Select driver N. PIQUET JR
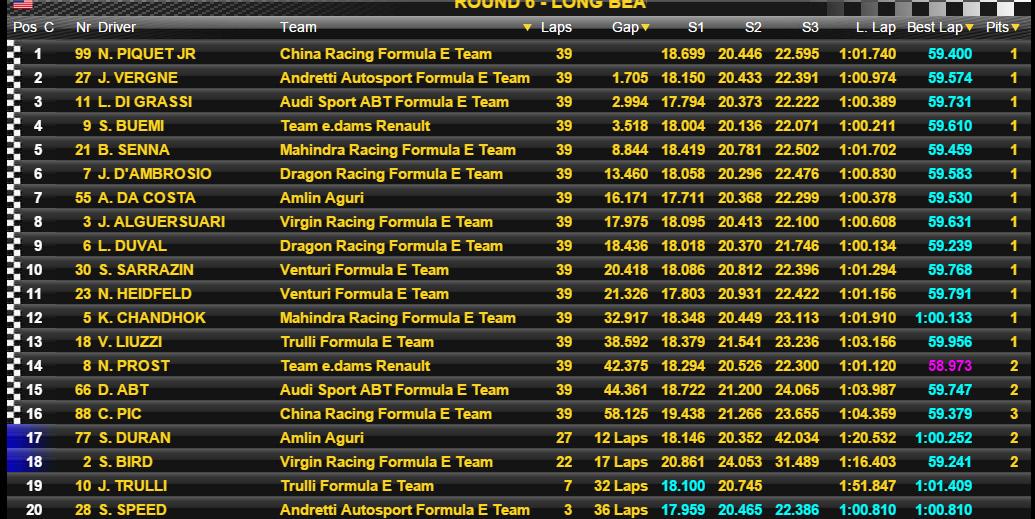 coord(147,54)
